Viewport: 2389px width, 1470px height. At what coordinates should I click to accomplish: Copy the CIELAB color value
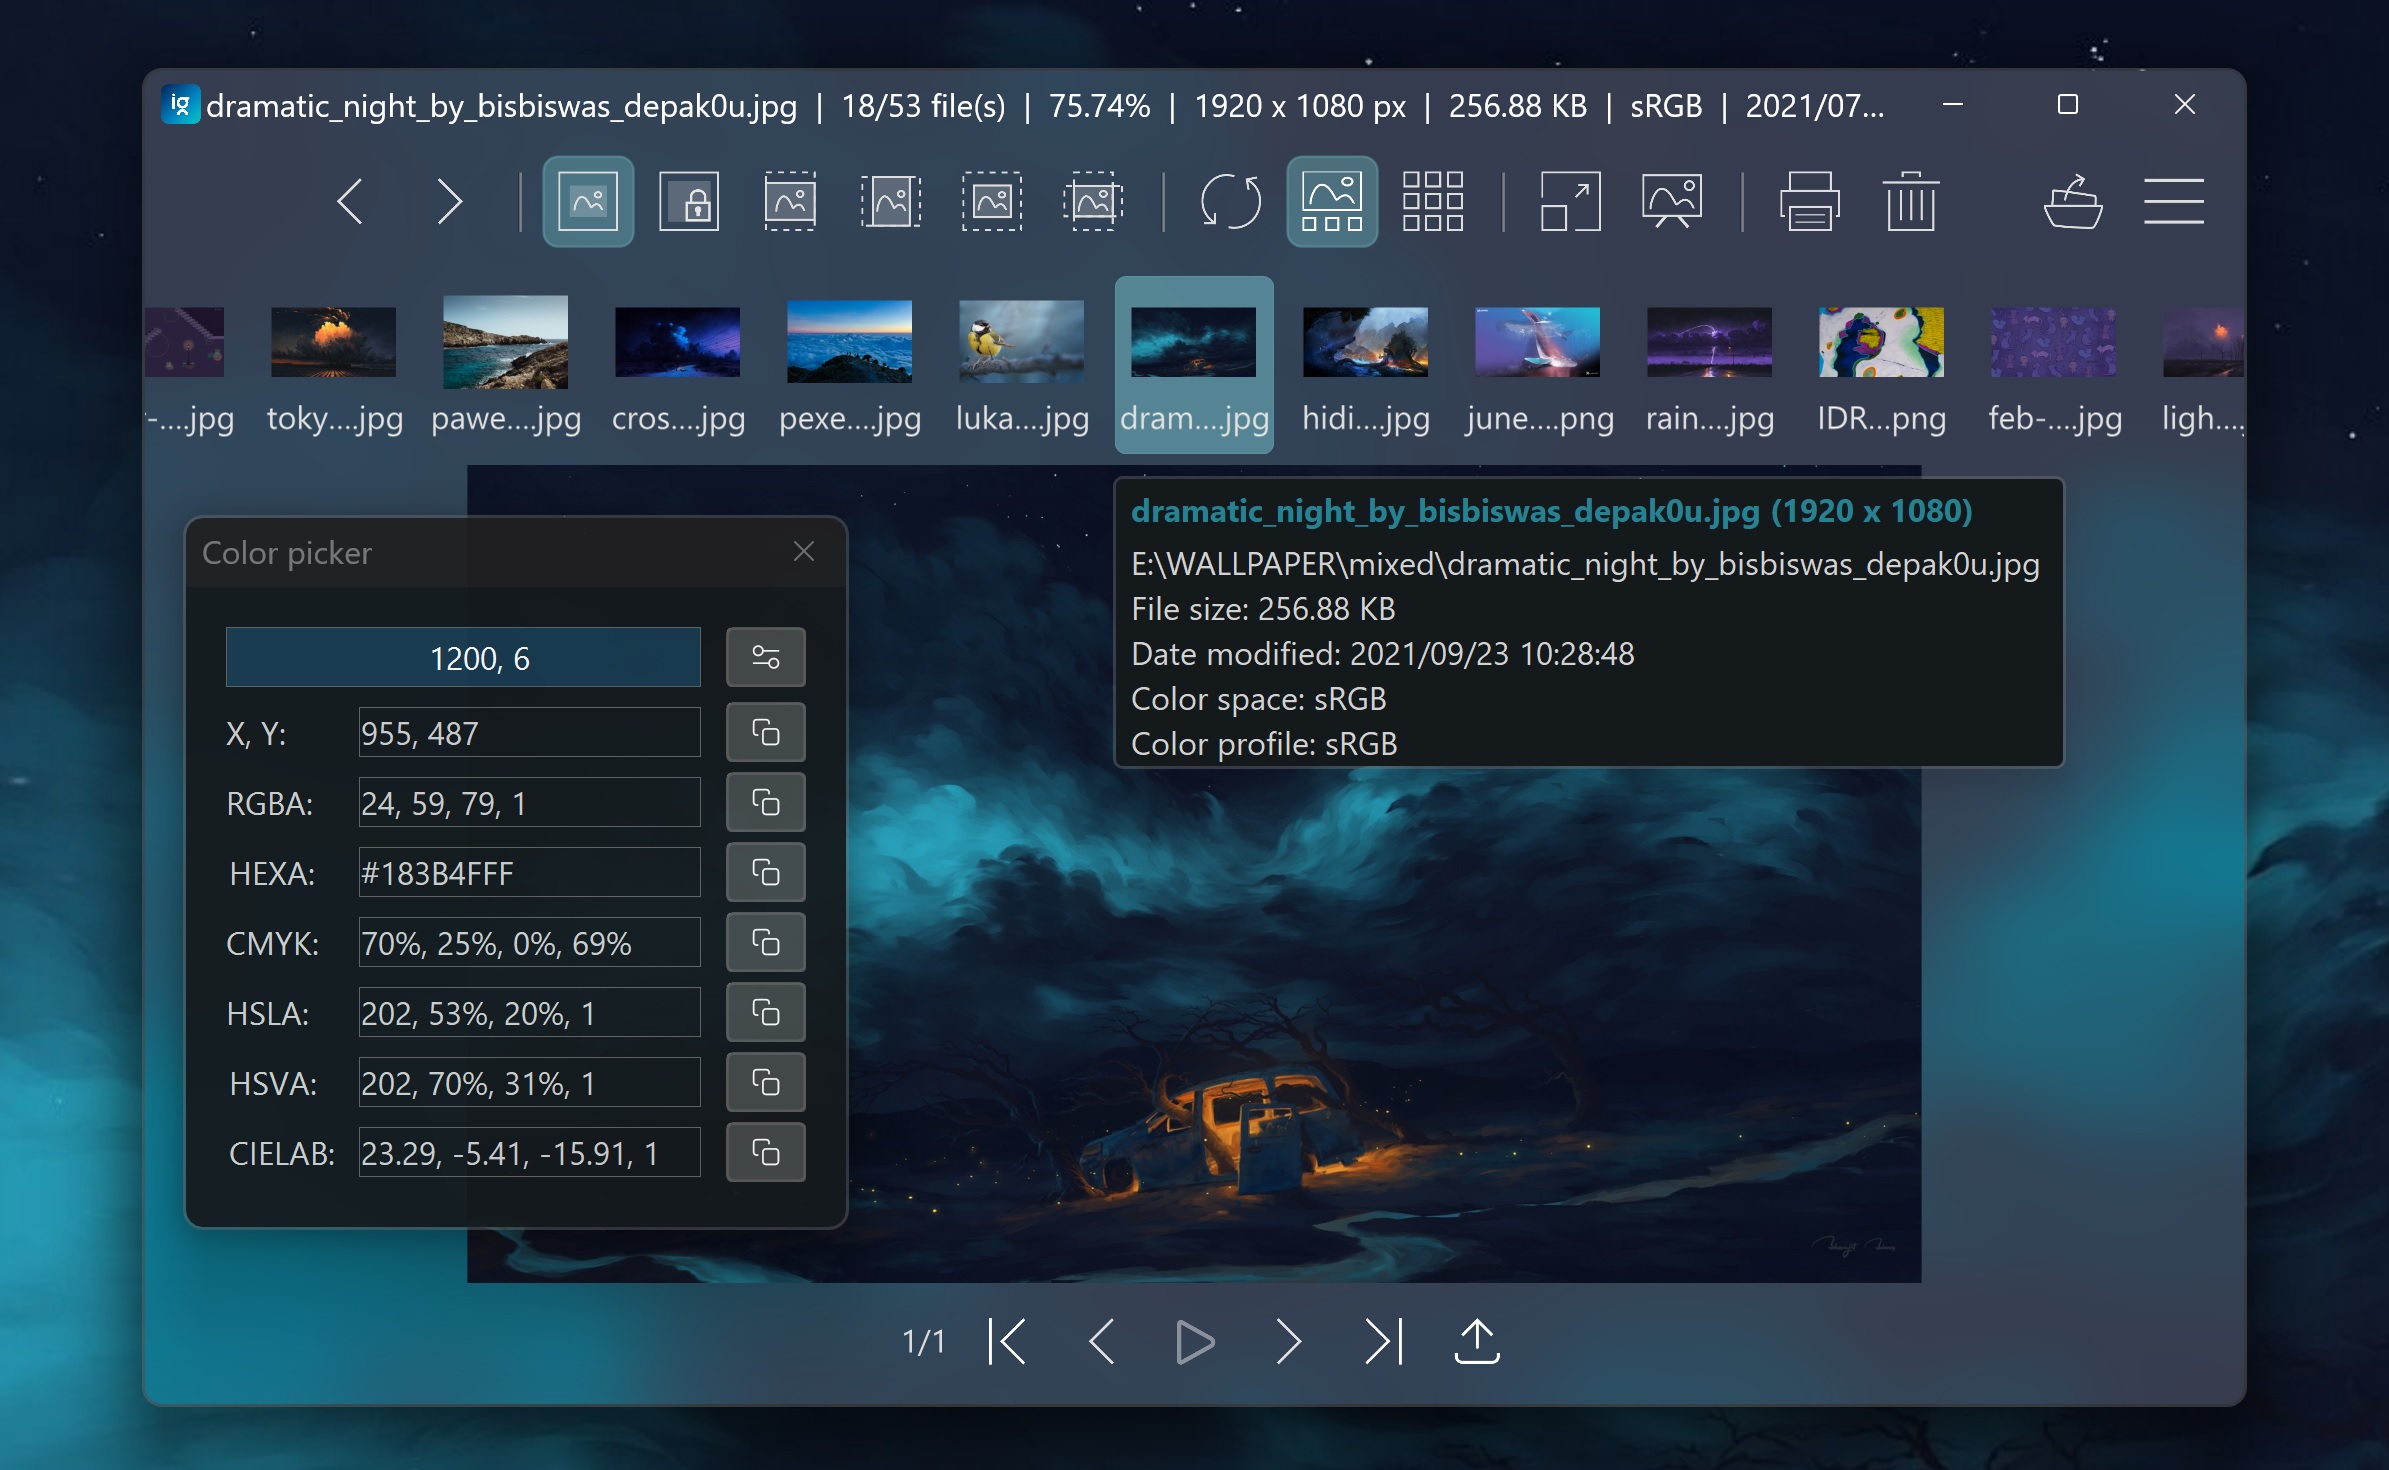765,1153
